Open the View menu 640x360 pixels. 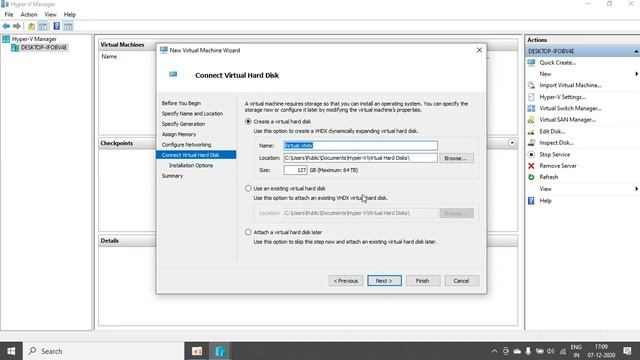pos(50,14)
